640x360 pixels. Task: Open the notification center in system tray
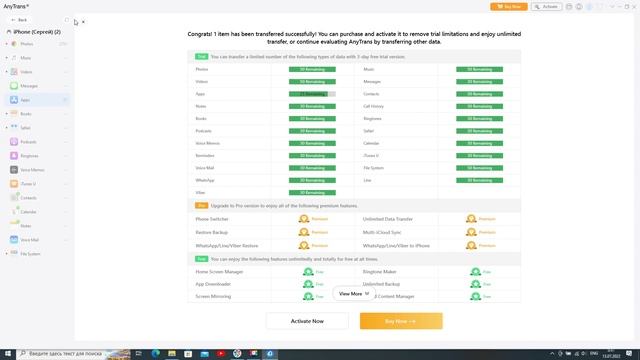(x=629, y=353)
